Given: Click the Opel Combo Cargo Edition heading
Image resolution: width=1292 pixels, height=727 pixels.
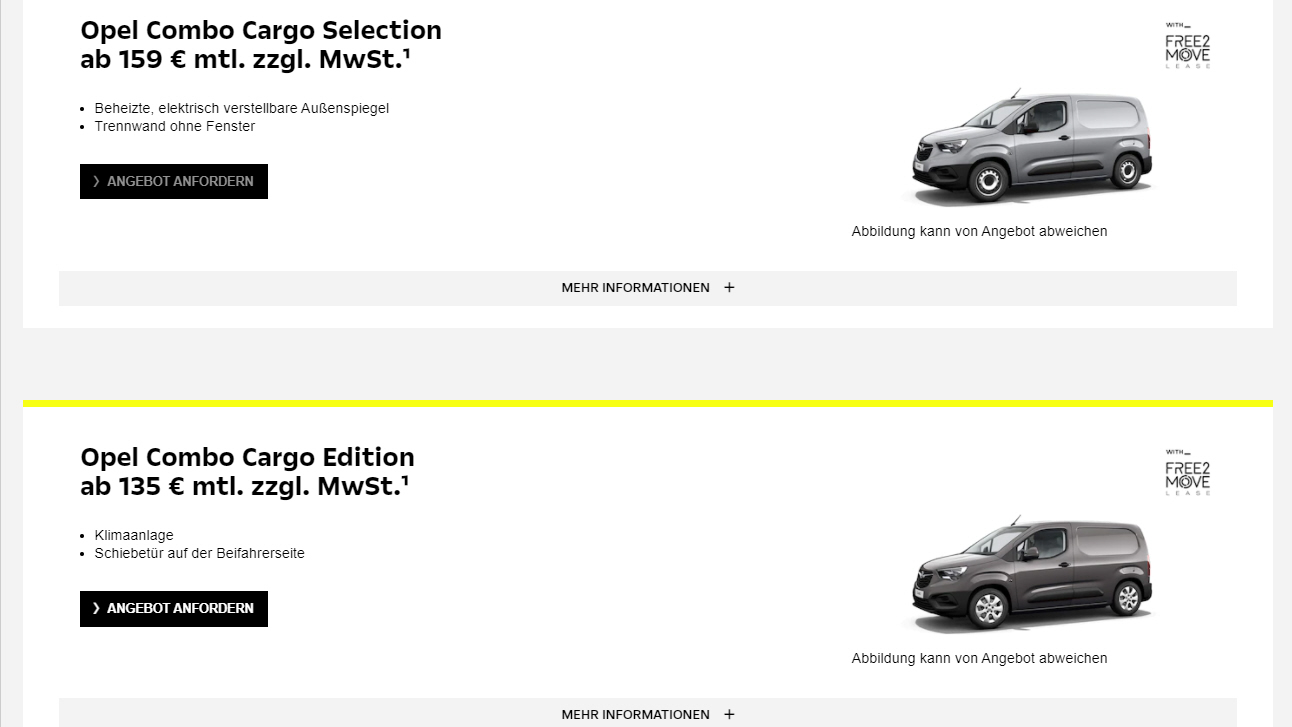Looking at the screenshot, I should (247, 457).
